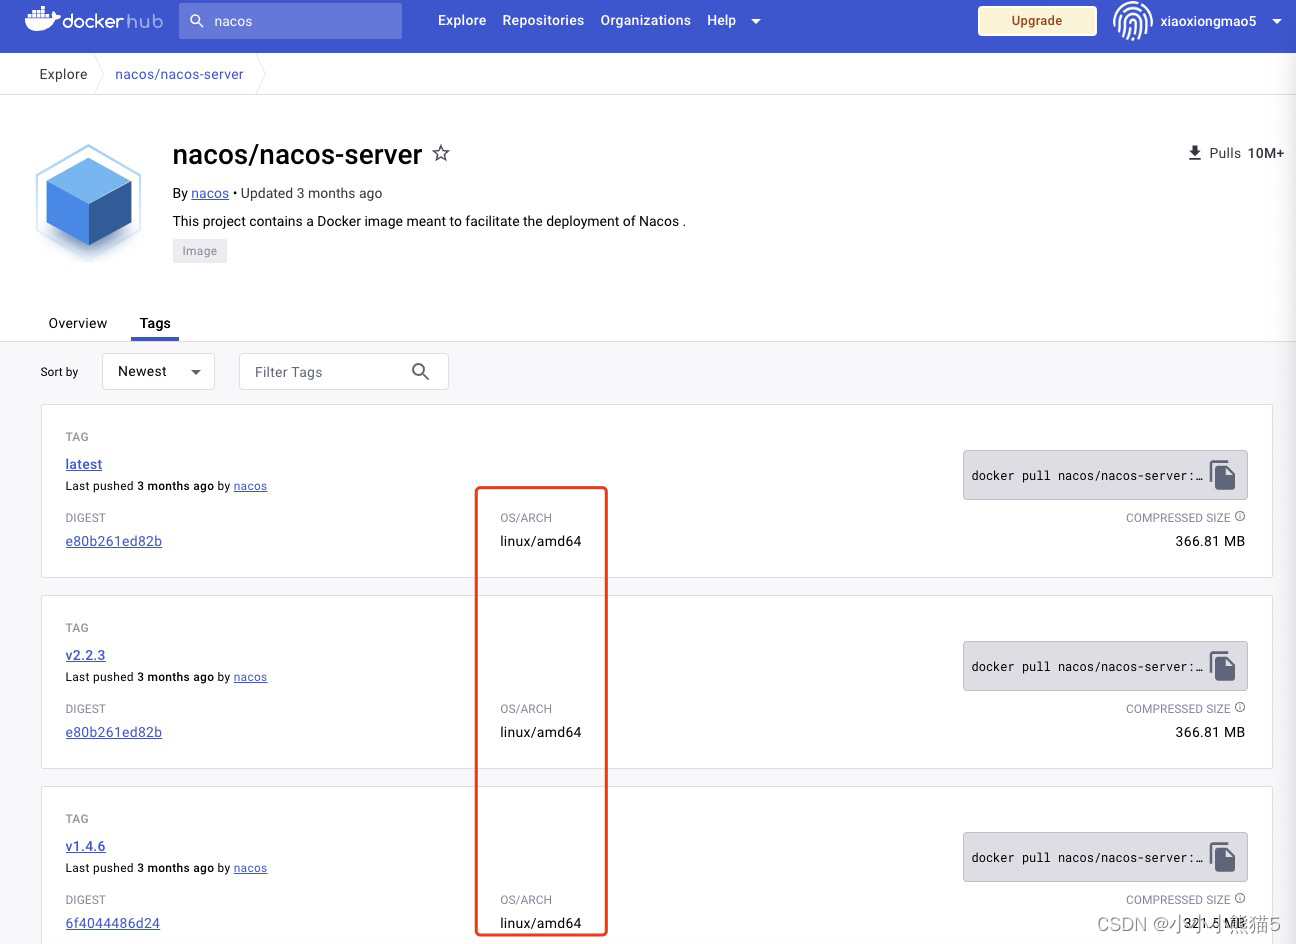Image resolution: width=1296 pixels, height=944 pixels.
Task: Select the docker pull command text for v2.2.3
Action: click(1087, 667)
